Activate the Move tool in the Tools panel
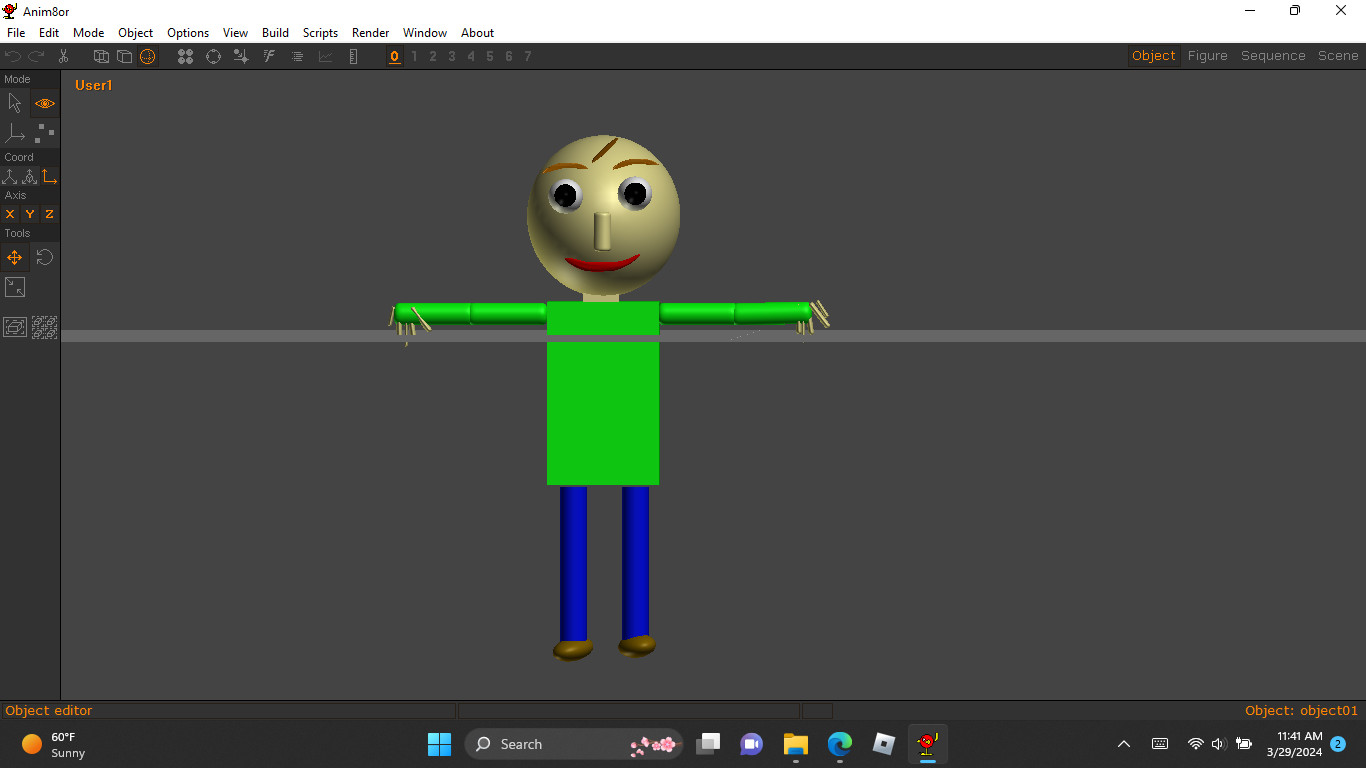This screenshot has width=1366, height=768. tap(14, 257)
